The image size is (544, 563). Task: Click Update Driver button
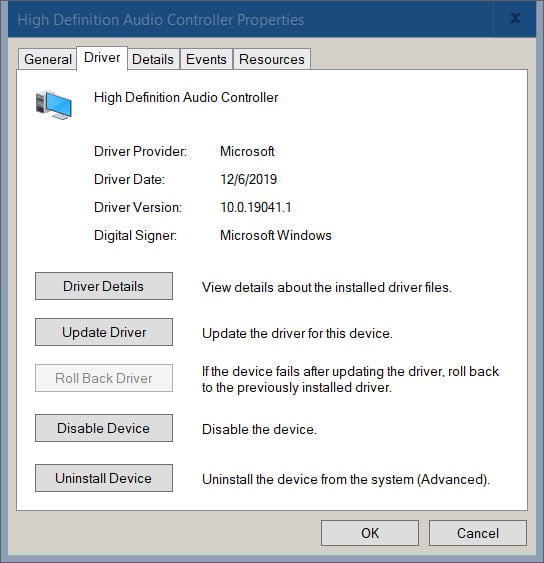(104, 332)
